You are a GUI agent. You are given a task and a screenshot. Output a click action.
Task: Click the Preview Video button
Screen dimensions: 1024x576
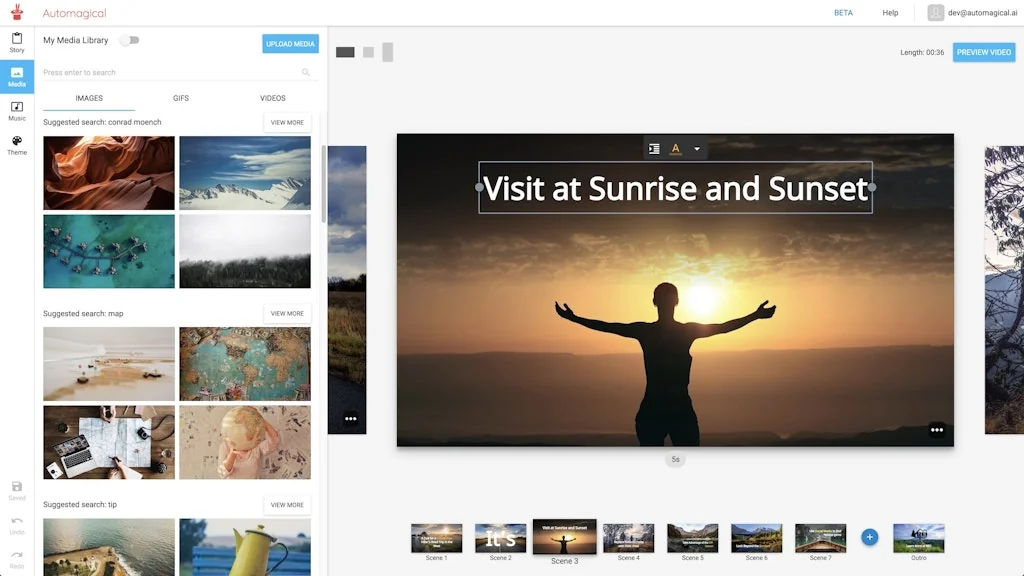[x=983, y=52]
